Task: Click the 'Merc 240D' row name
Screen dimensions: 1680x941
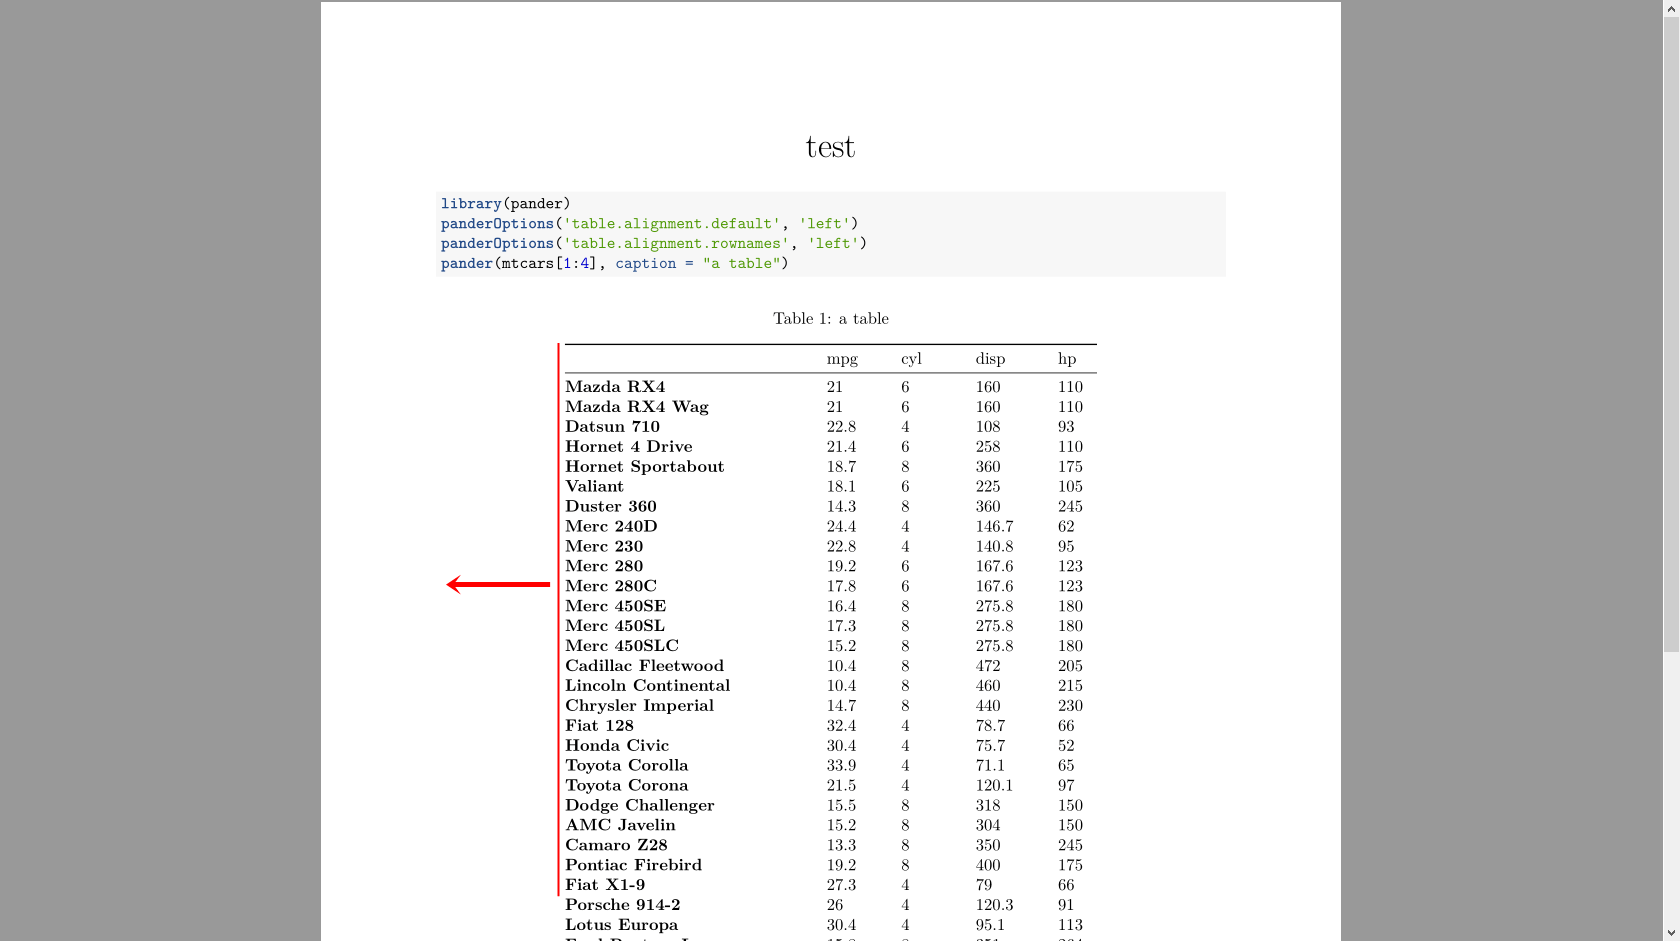Action: click(611, 526)
